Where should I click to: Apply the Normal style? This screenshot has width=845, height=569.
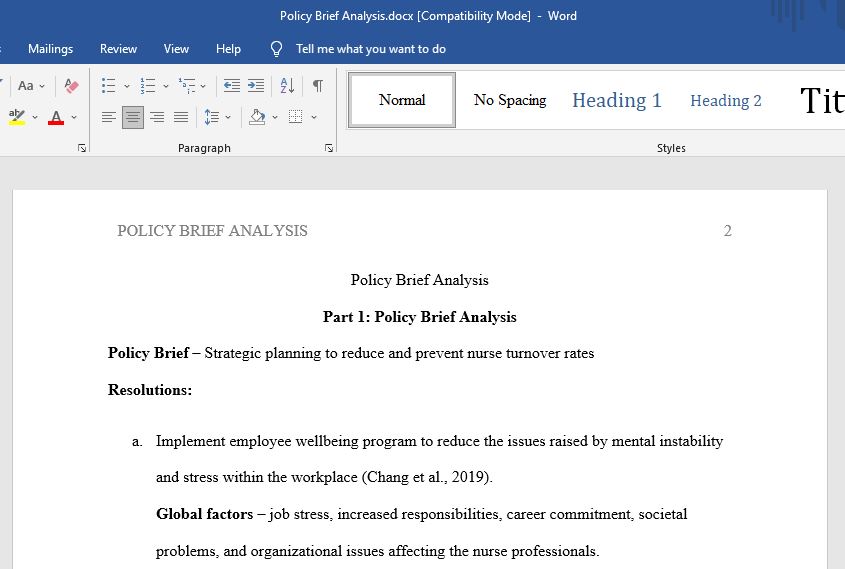[x=402, y=100]
